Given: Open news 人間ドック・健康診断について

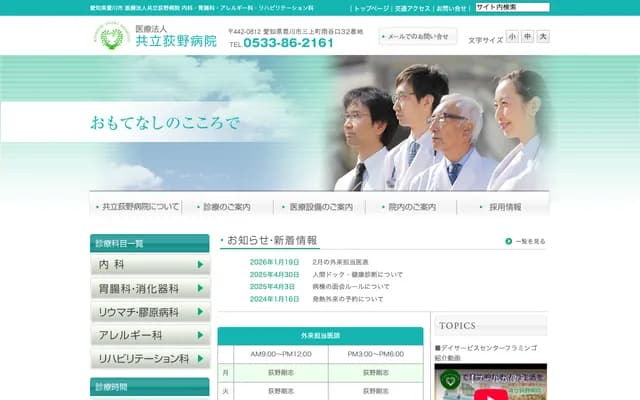Looking at the screenshot, I should tap(358, 274).
